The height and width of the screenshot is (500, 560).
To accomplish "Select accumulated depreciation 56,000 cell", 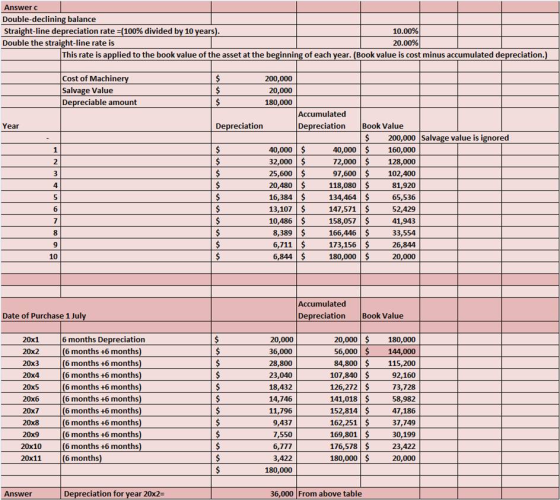I will point(329,351).
